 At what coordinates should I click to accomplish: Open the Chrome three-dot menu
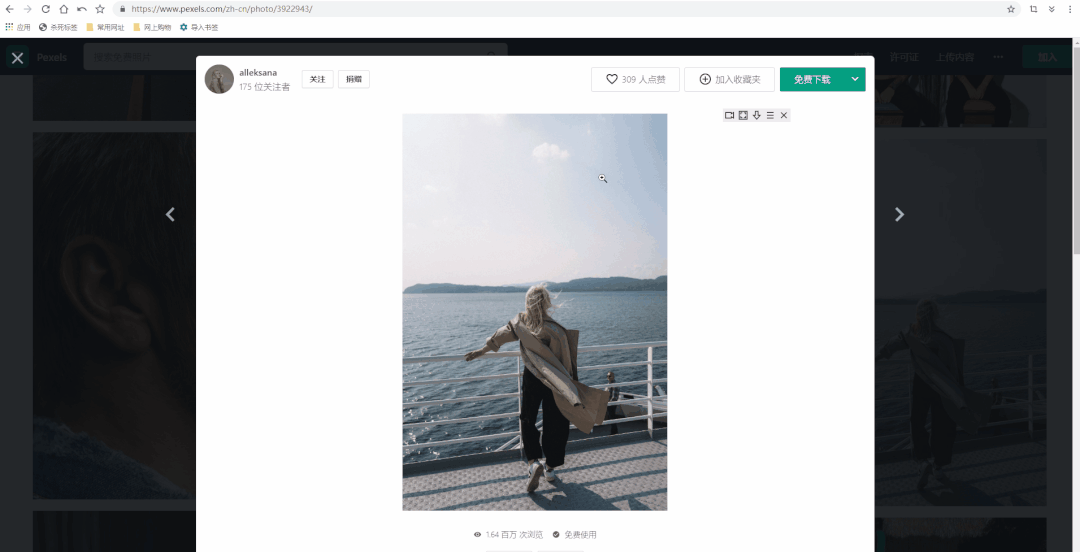point(1070,9)
